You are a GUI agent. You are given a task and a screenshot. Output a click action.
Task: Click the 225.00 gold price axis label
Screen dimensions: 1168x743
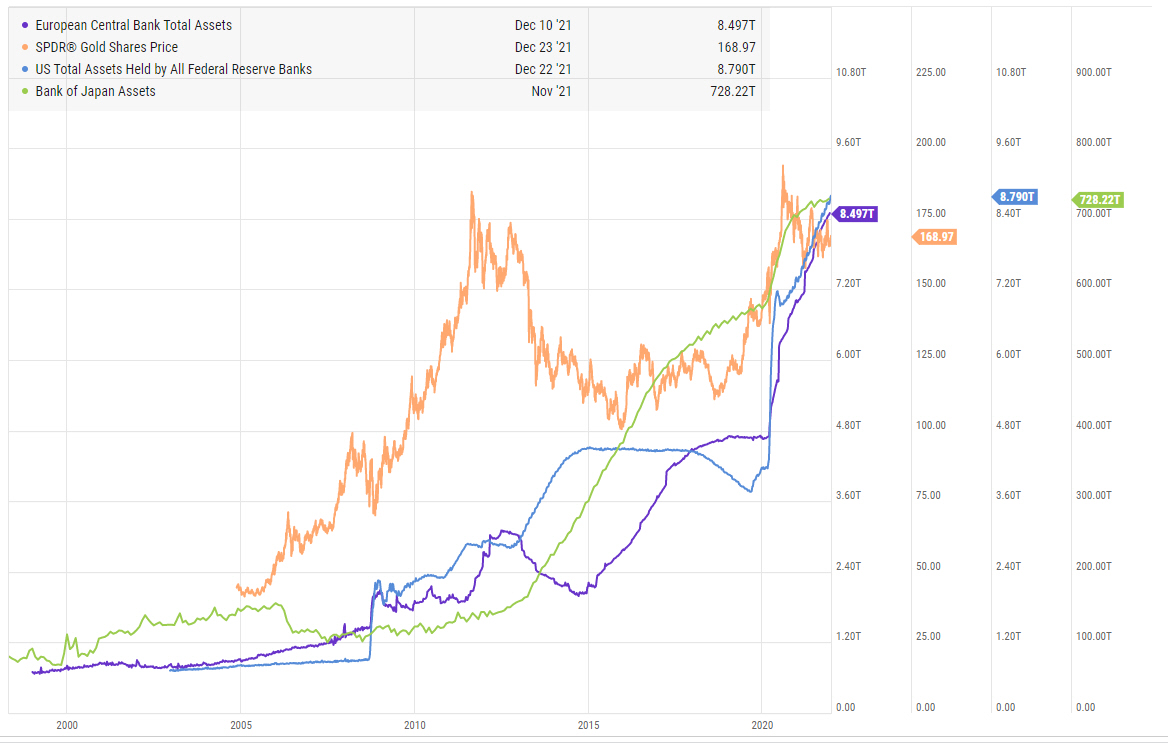coord(930,72)
